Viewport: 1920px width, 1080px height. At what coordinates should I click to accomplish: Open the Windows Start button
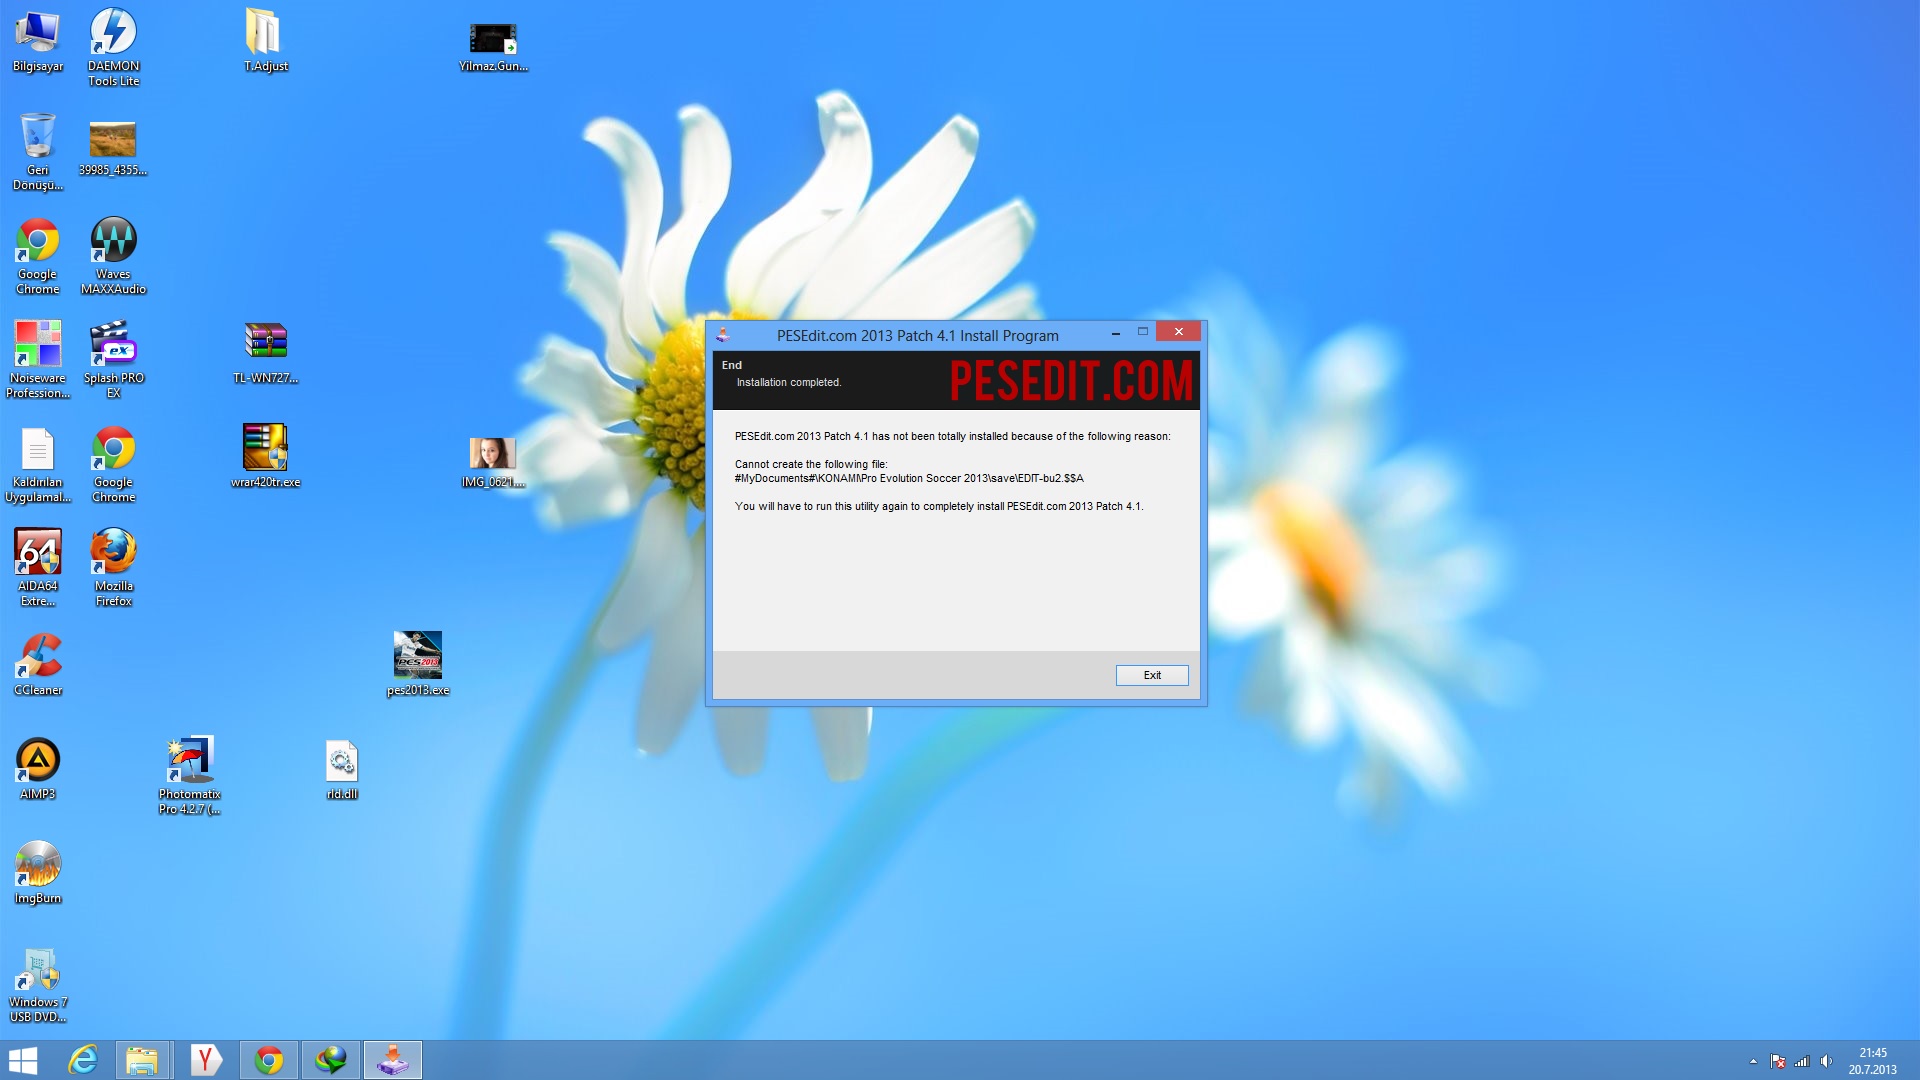click(23, 1060)
